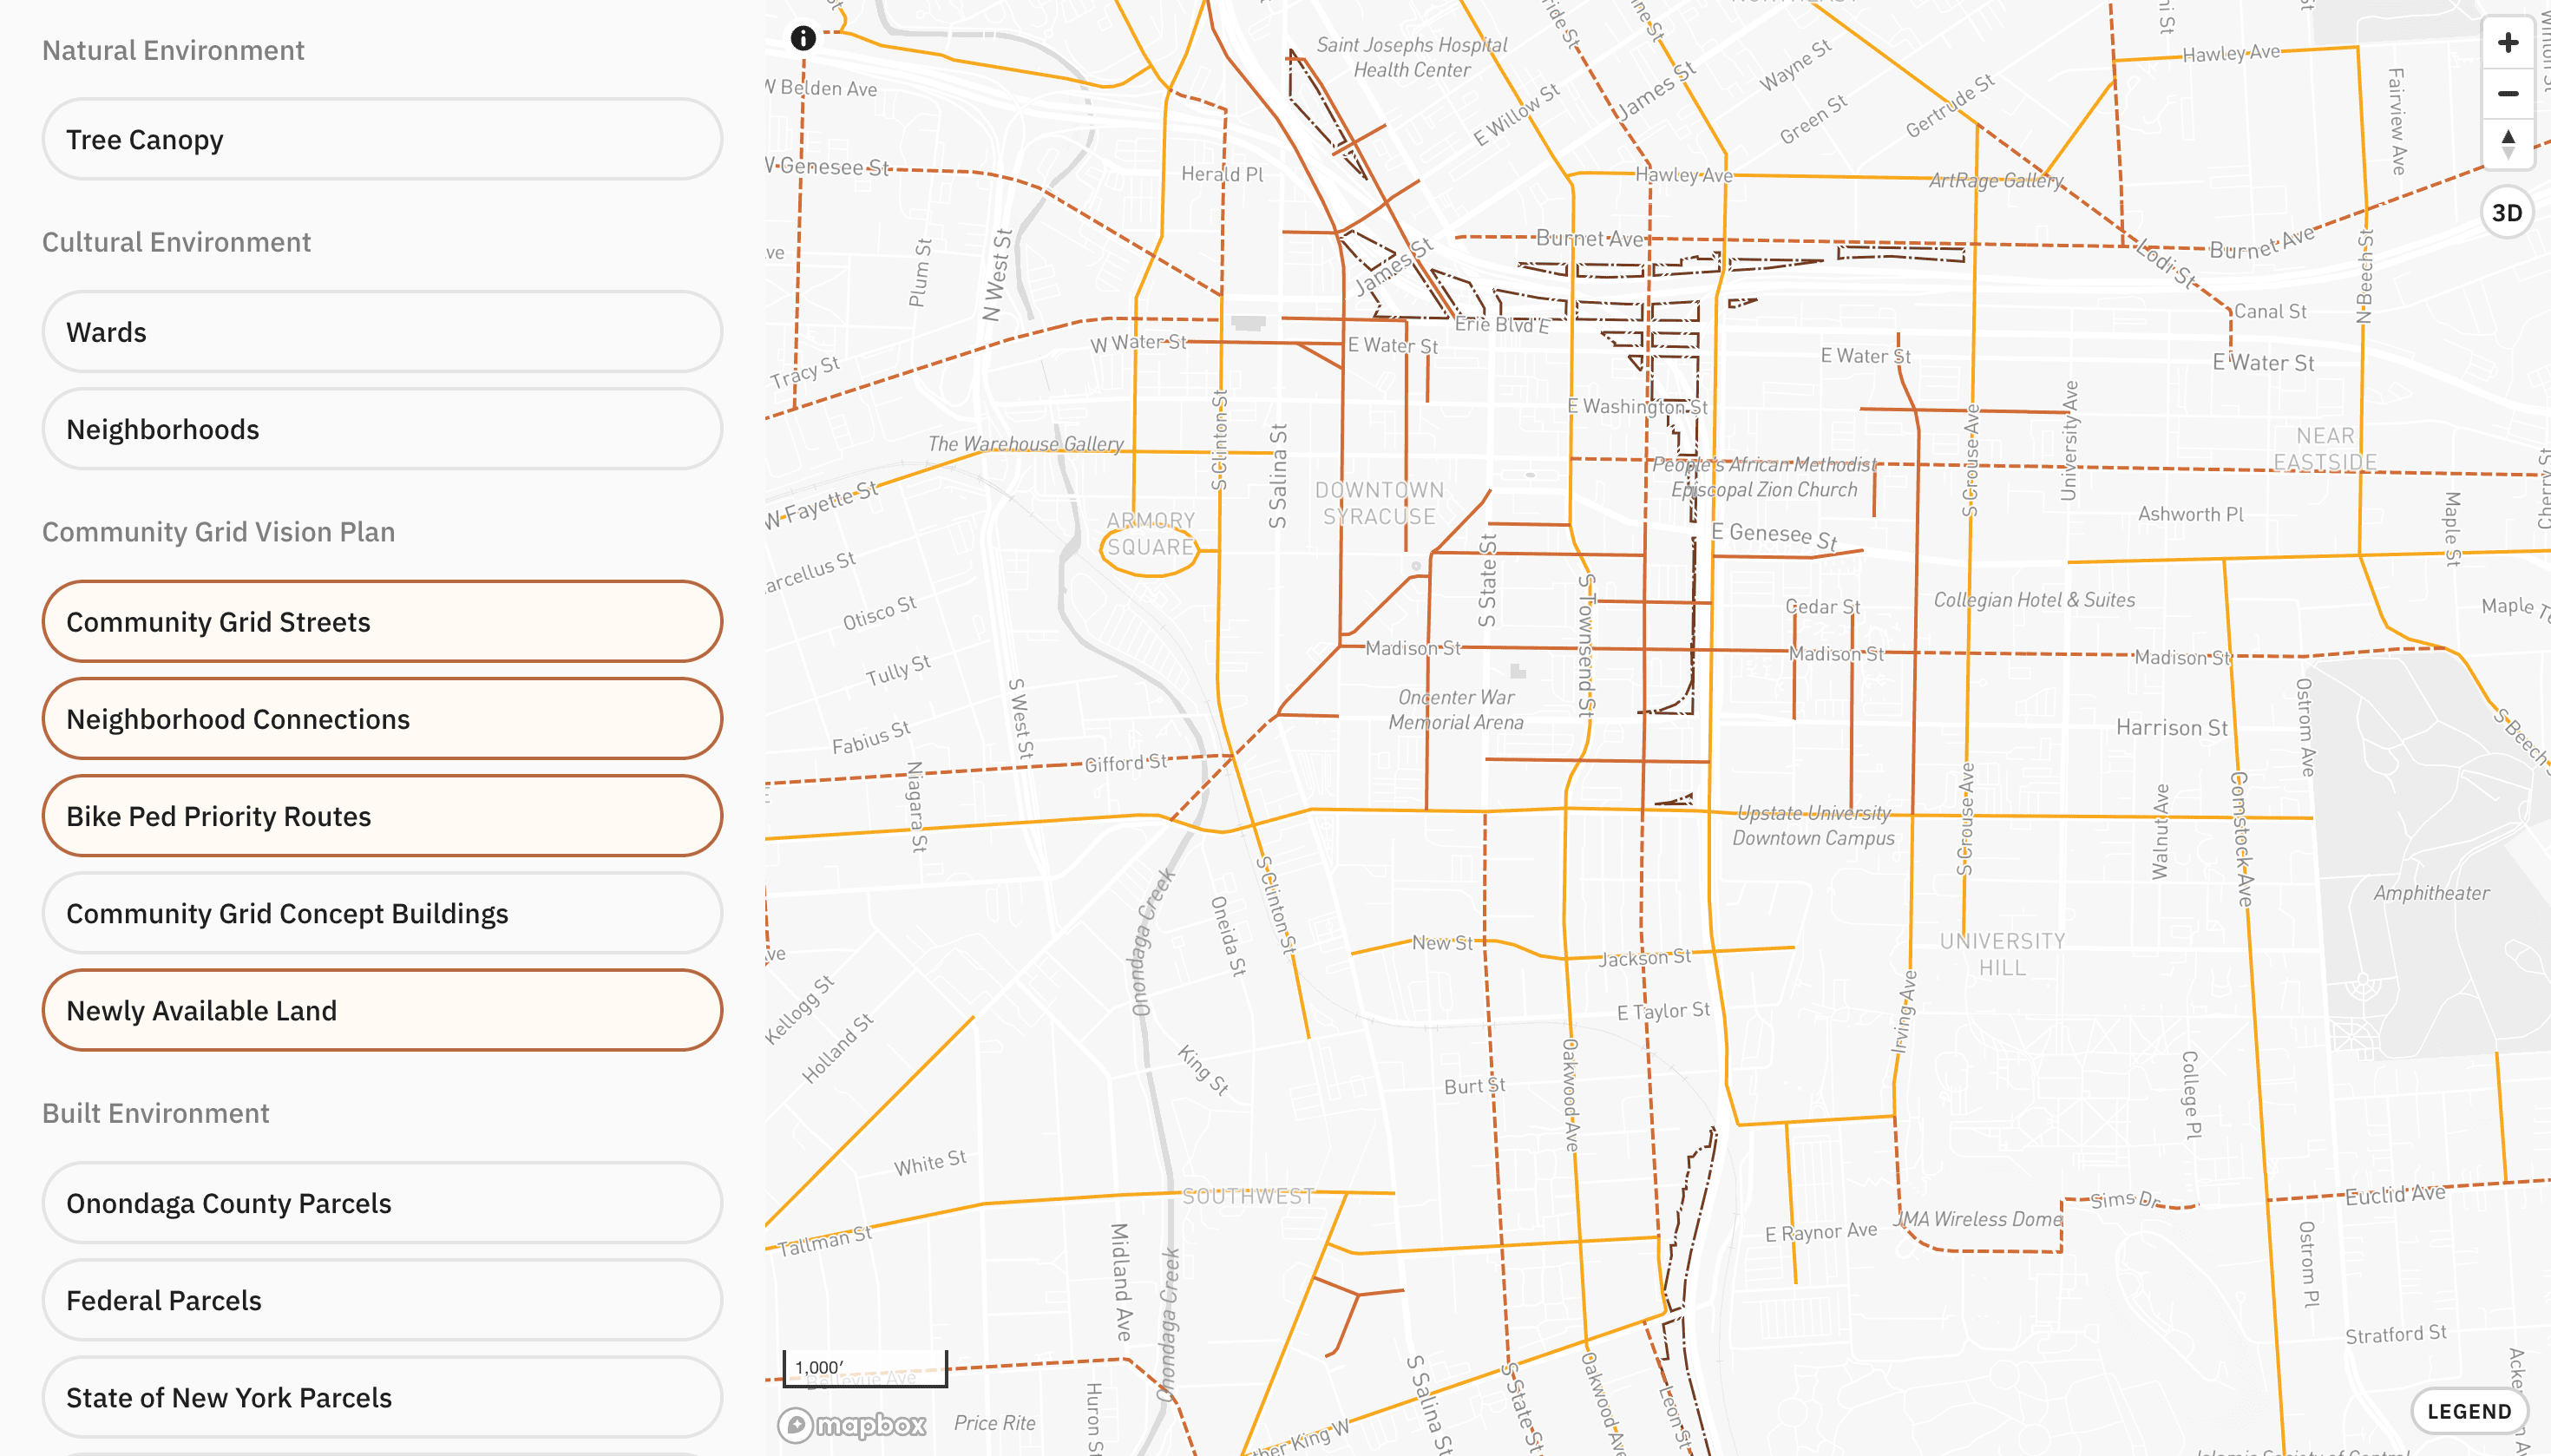Viewport: 2551px width, 1456px height.
Task: Click 'Upstate University Downtown Campus' label
Action: click(1813, 826)
